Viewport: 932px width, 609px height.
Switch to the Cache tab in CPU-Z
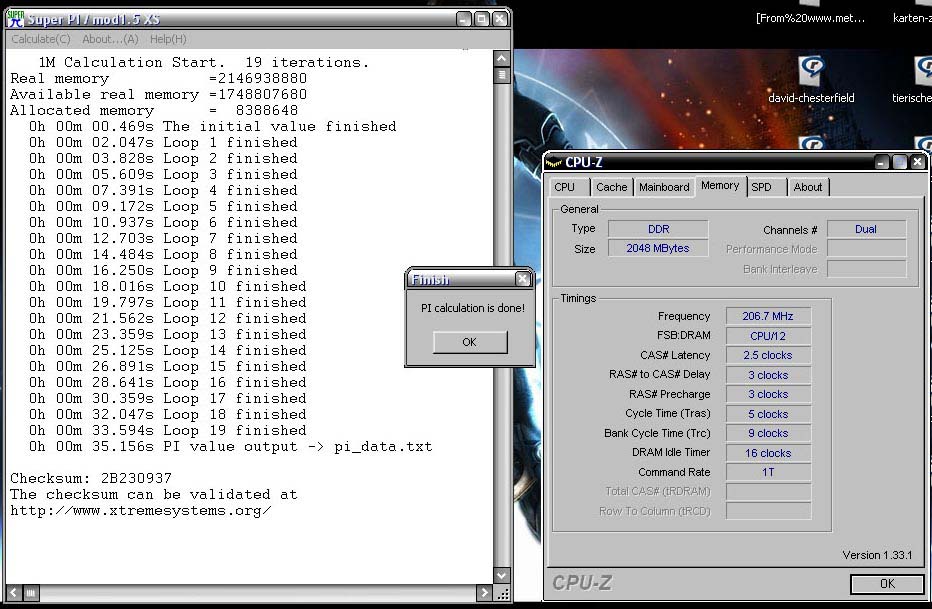point(612,187)
